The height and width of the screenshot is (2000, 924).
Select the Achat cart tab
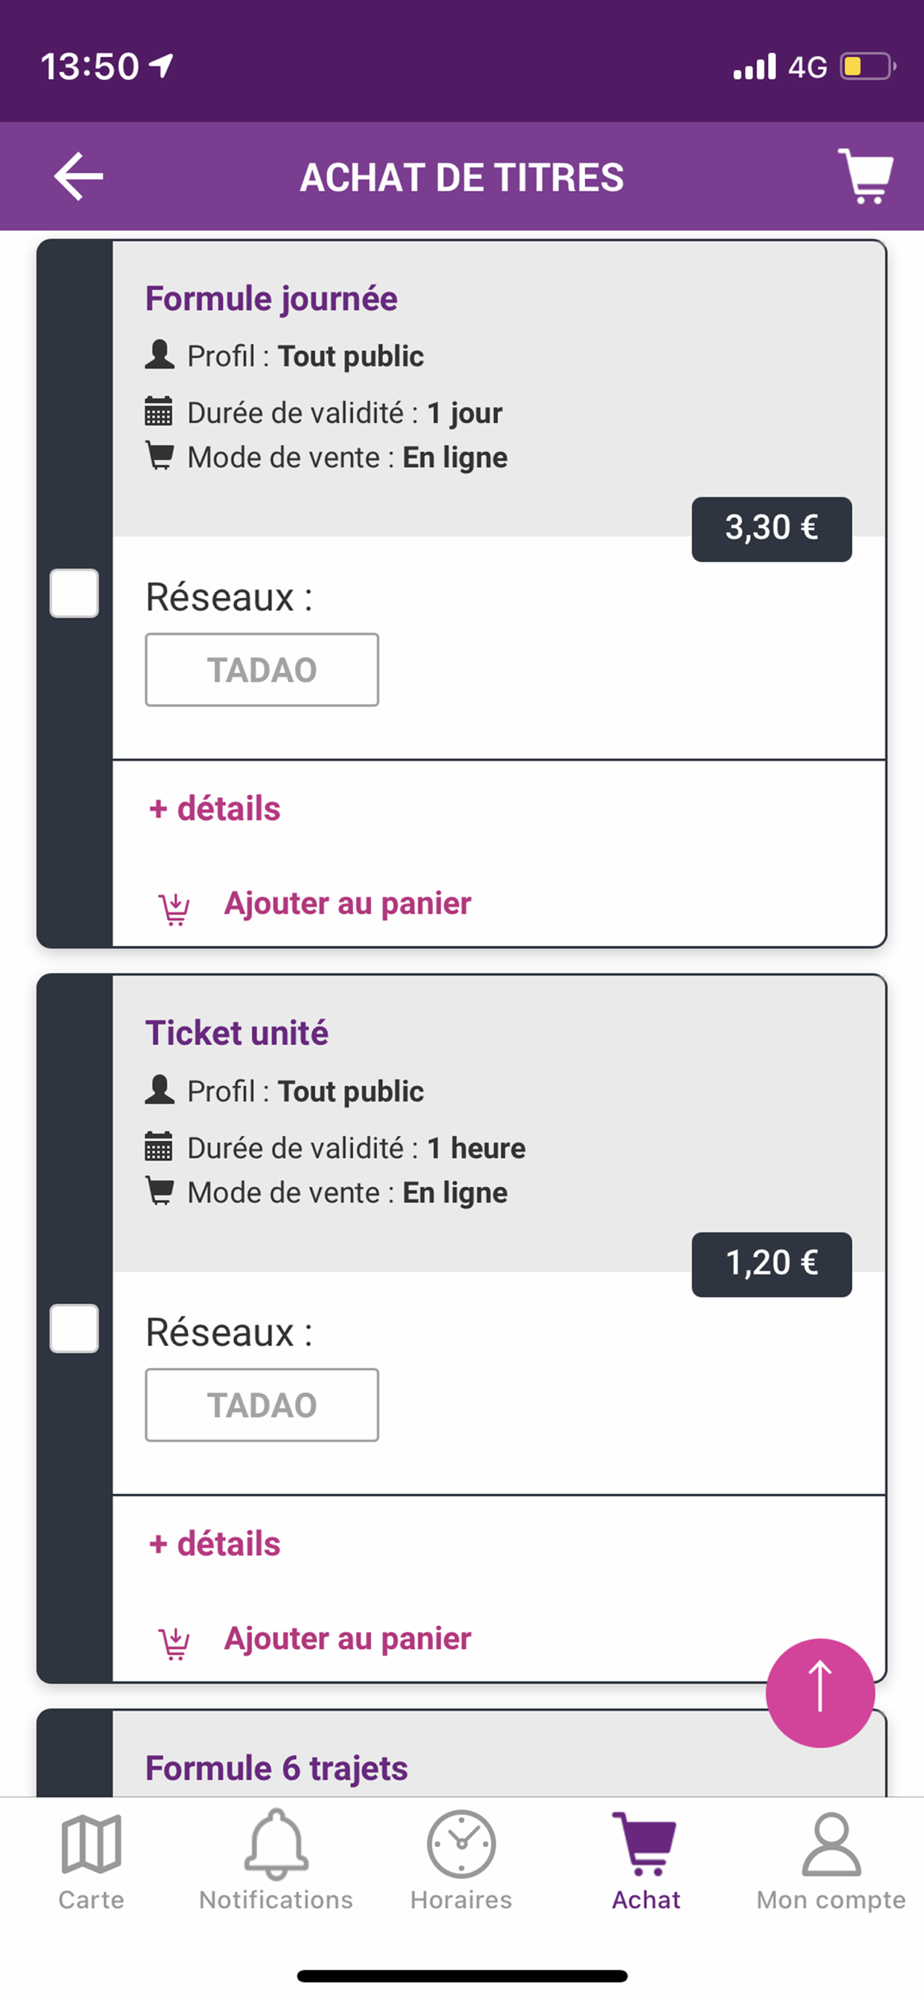pyautogui.click(x=646, y=1860)
